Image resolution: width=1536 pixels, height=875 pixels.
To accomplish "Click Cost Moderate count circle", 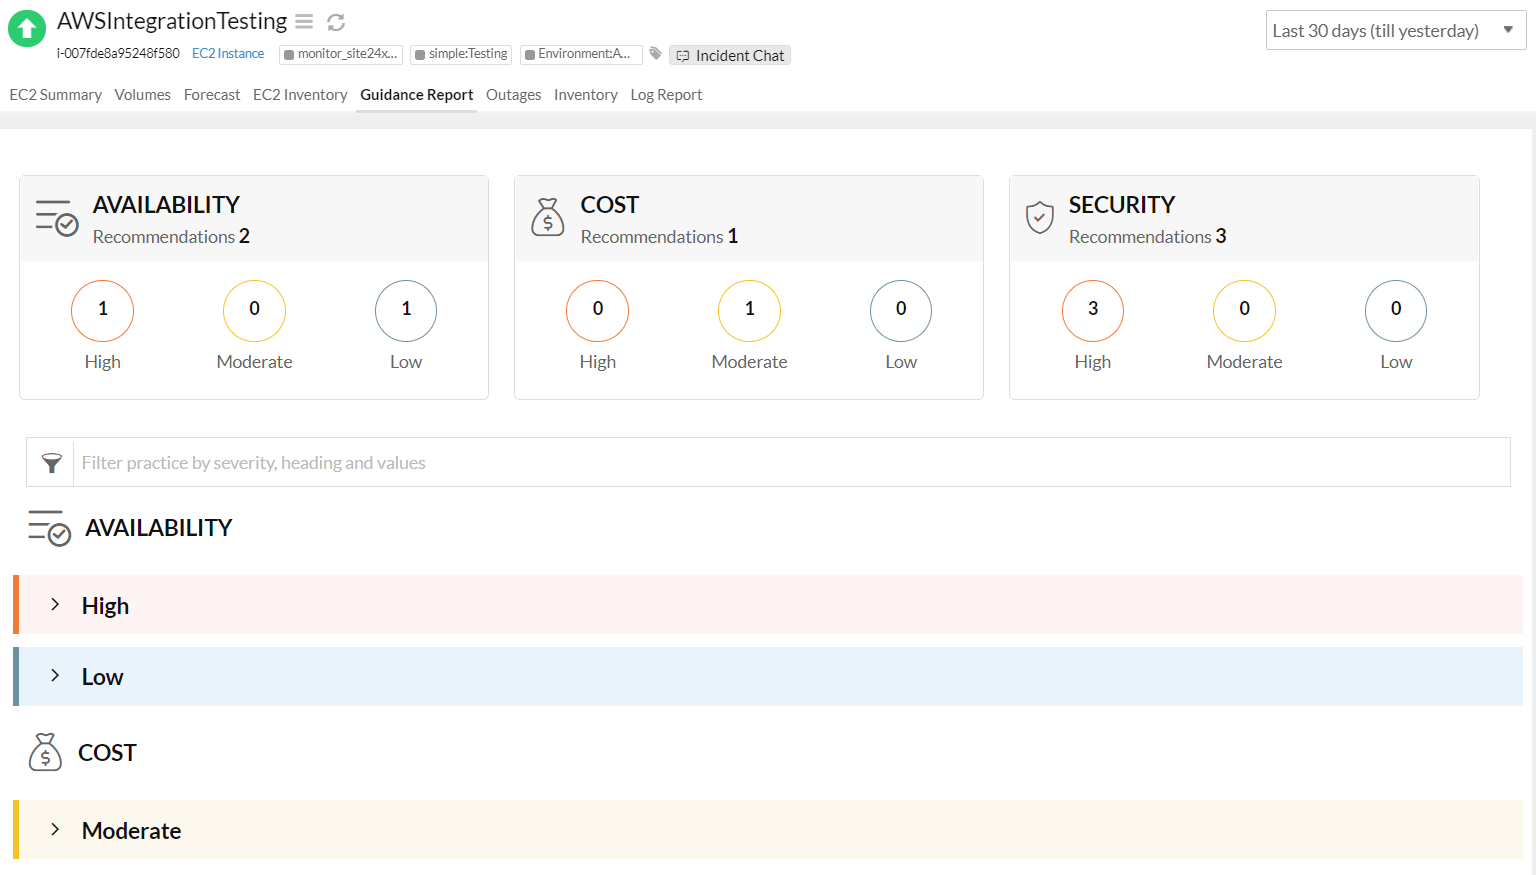I will point(749,310).
